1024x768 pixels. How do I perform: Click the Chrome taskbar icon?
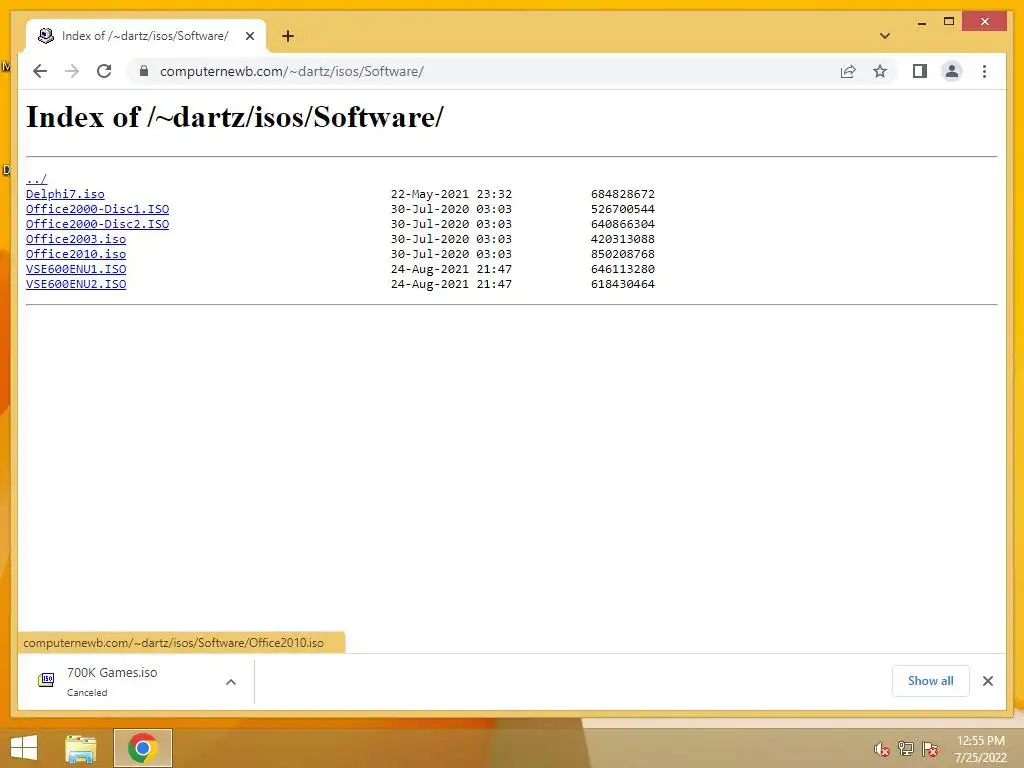click(142, 748)
